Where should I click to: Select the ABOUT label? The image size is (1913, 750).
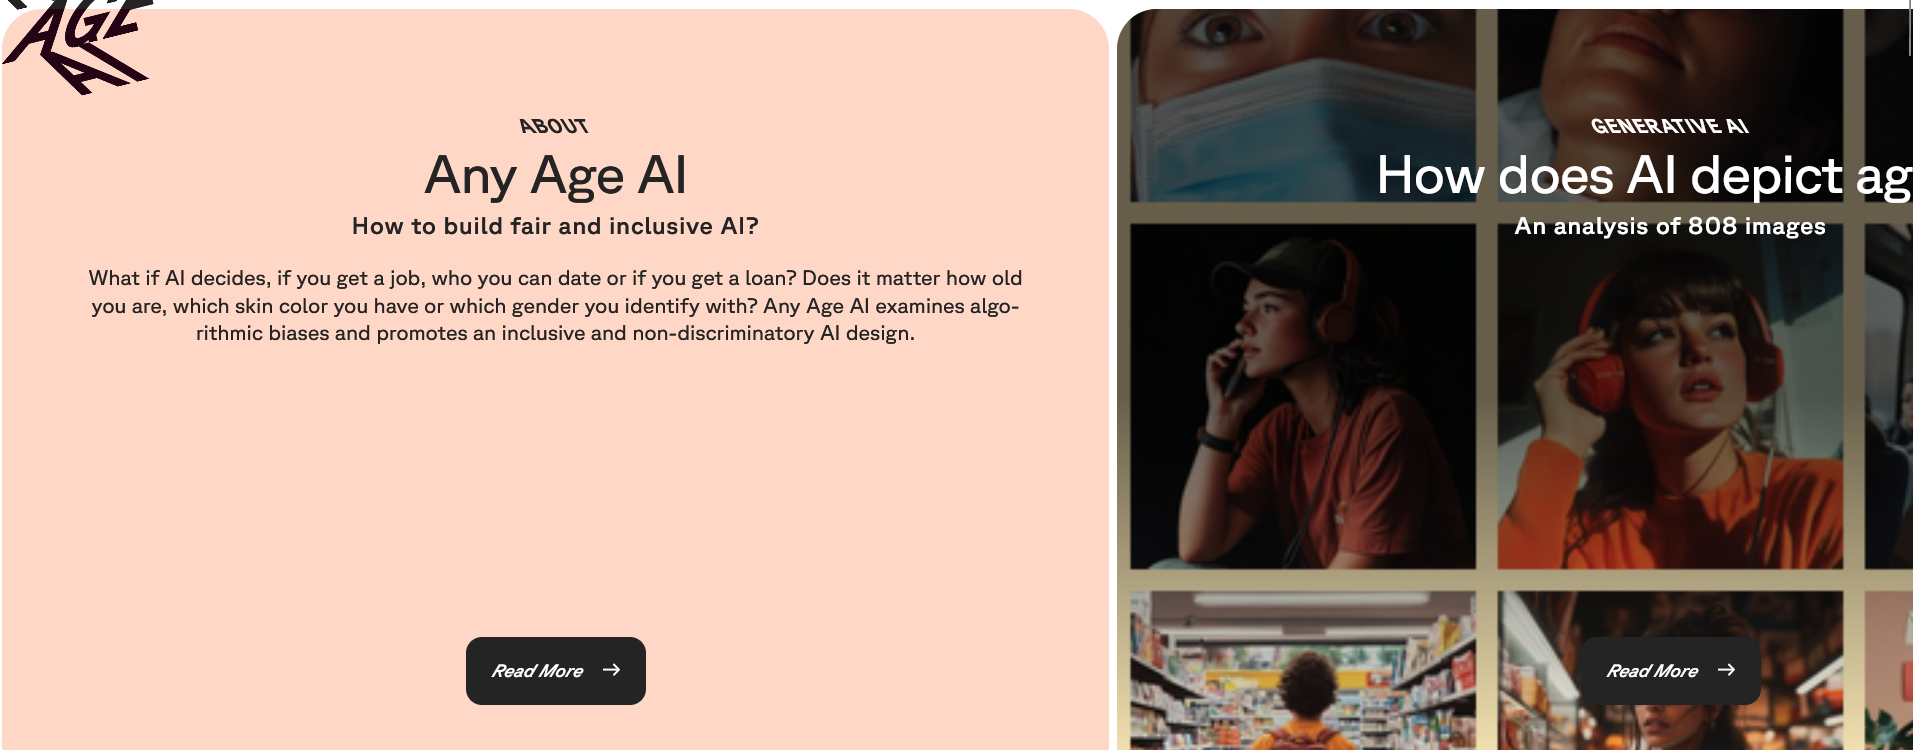(x=554, y=126)
